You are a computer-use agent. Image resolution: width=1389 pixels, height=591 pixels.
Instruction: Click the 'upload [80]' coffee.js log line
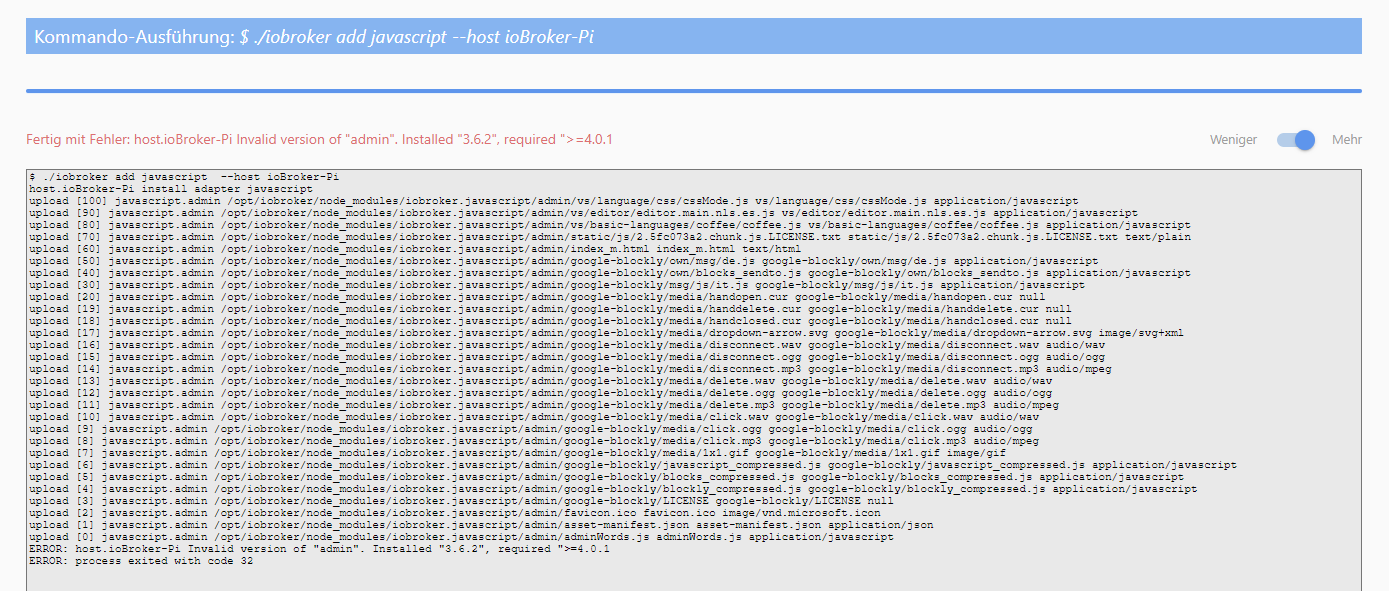609,224
